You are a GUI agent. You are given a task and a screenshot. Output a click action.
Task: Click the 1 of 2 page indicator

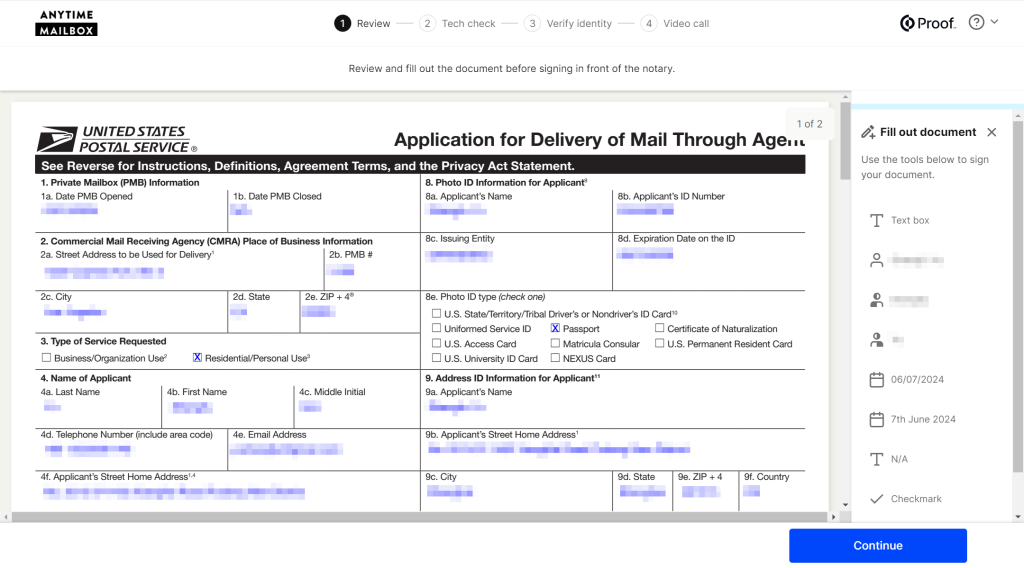click(809, 124)
